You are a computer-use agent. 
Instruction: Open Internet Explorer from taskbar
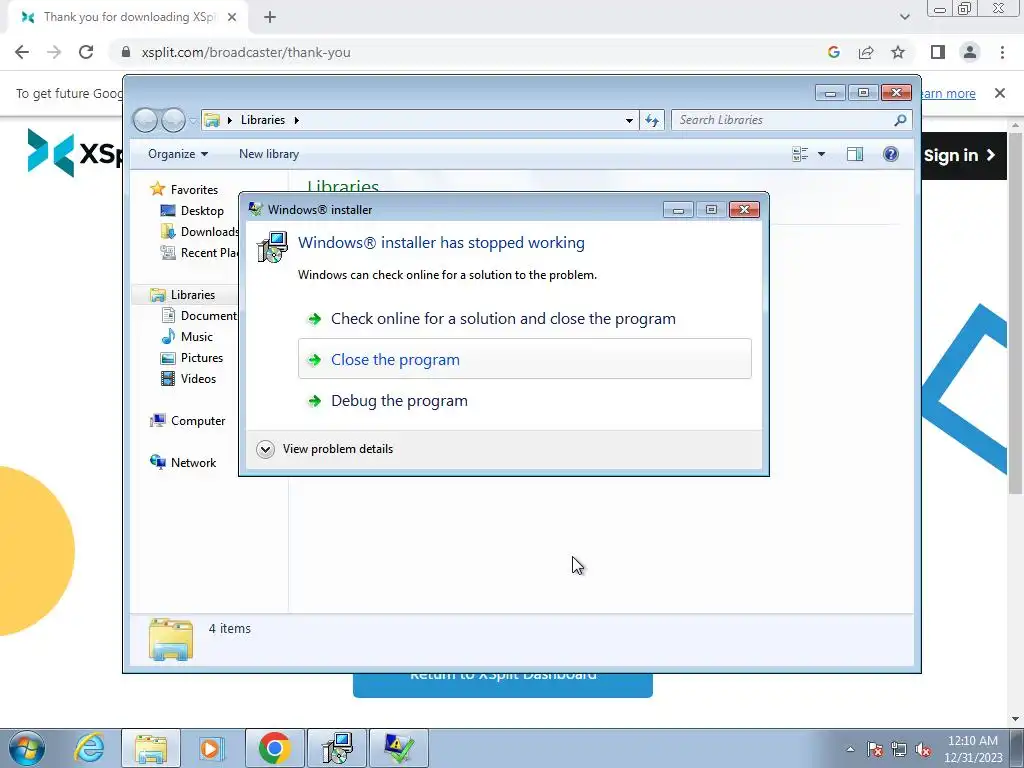point(89,748)
